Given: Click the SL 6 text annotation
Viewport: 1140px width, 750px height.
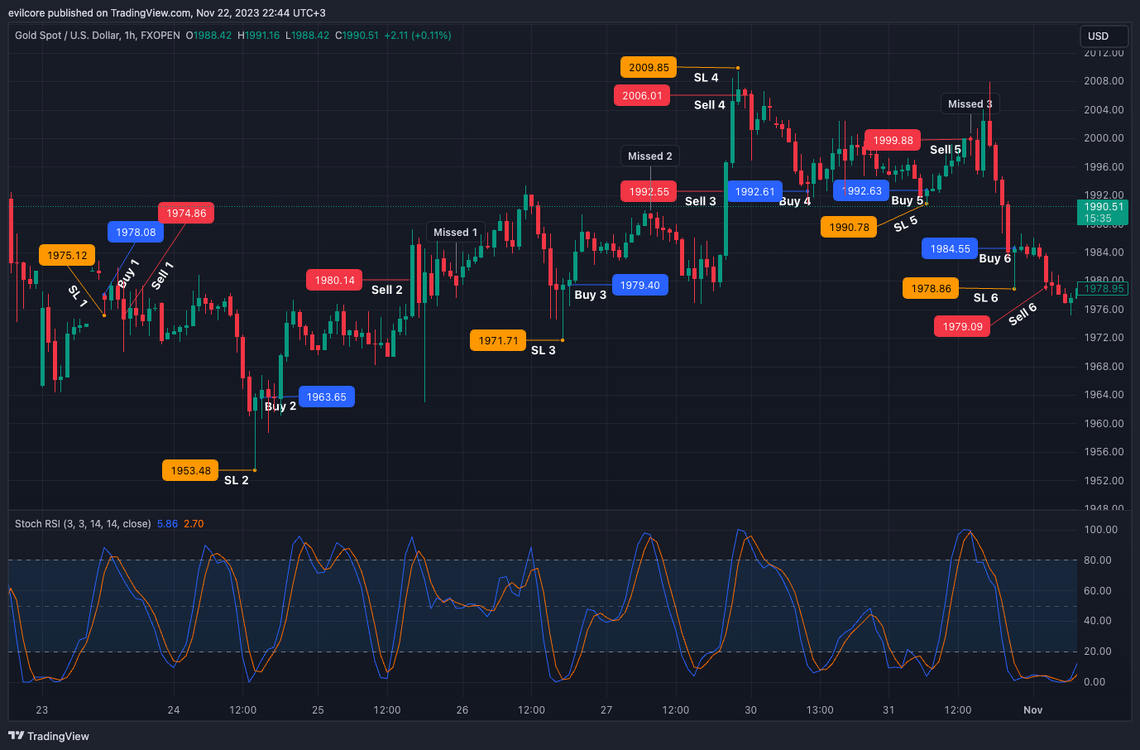Looking at the screenshot, I should [x=986, y=297].
